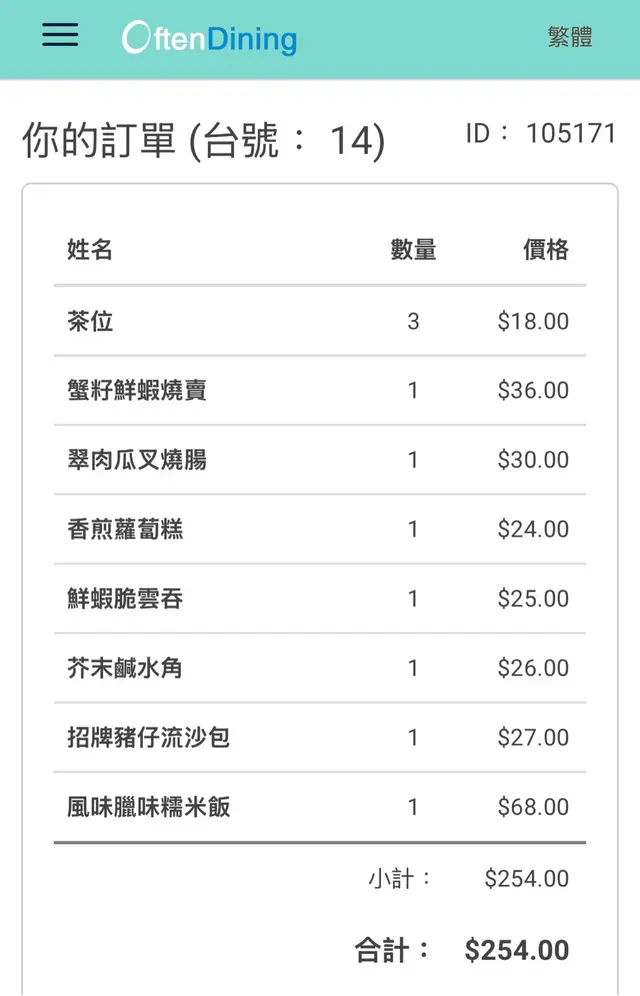Click the 姓名 column header
640x996 pixels.
[x=90, y=250]
